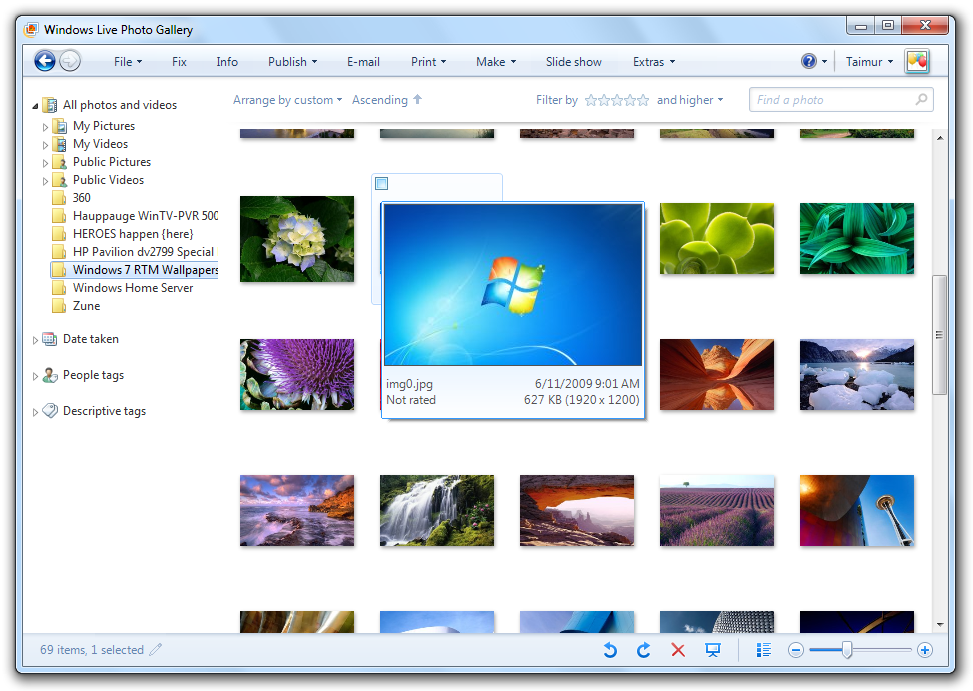
Task: Click the Slide show toolbar button
Action: pos(573,62)
